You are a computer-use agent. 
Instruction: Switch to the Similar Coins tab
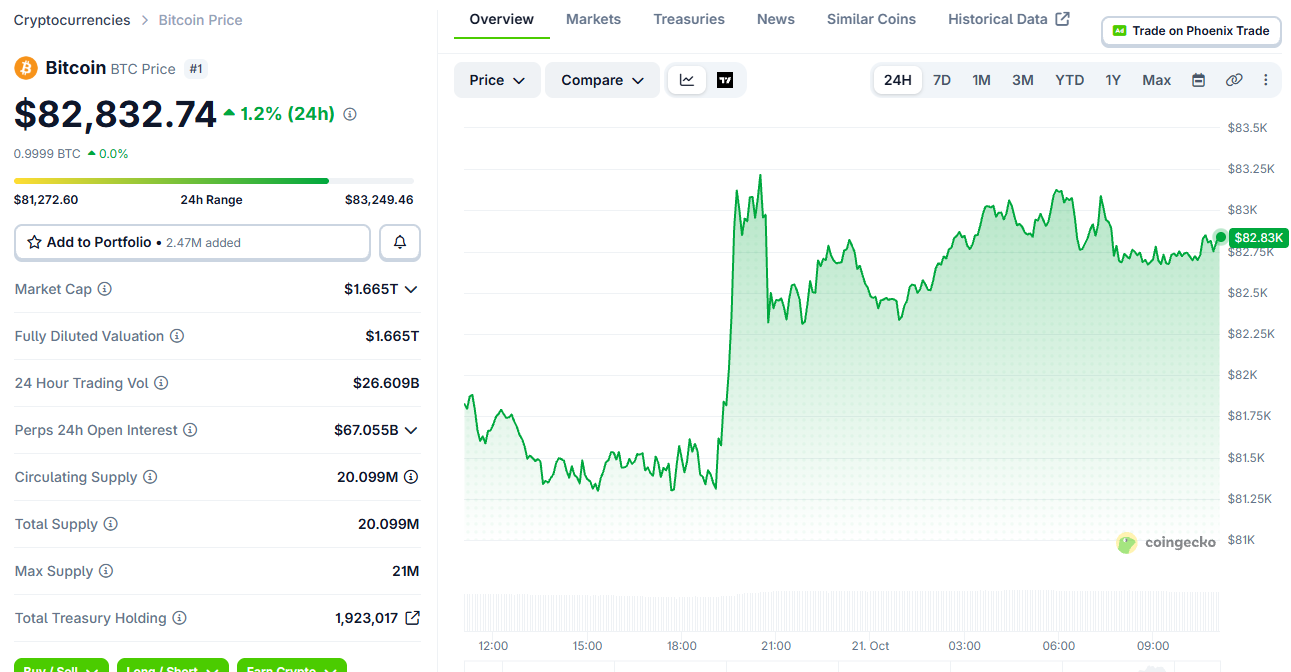tap(871, 19)
